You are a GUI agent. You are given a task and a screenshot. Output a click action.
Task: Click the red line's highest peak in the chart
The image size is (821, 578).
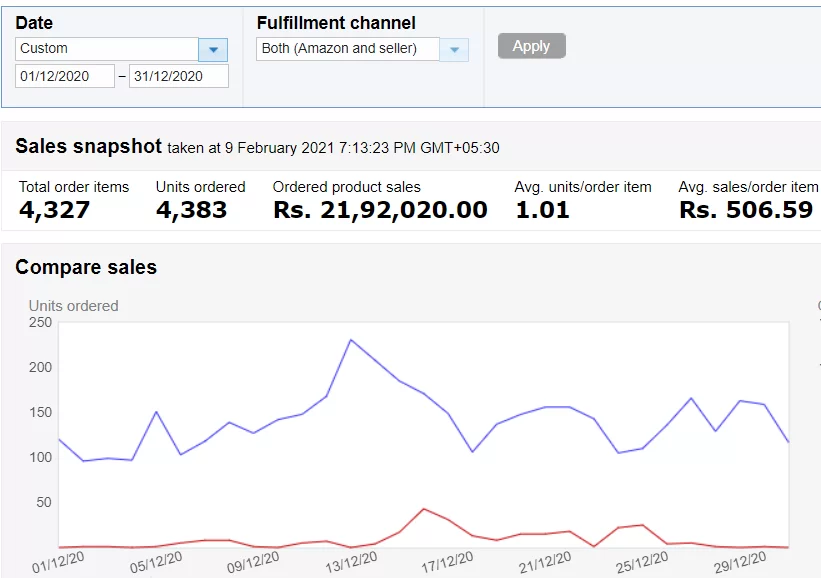424,509
